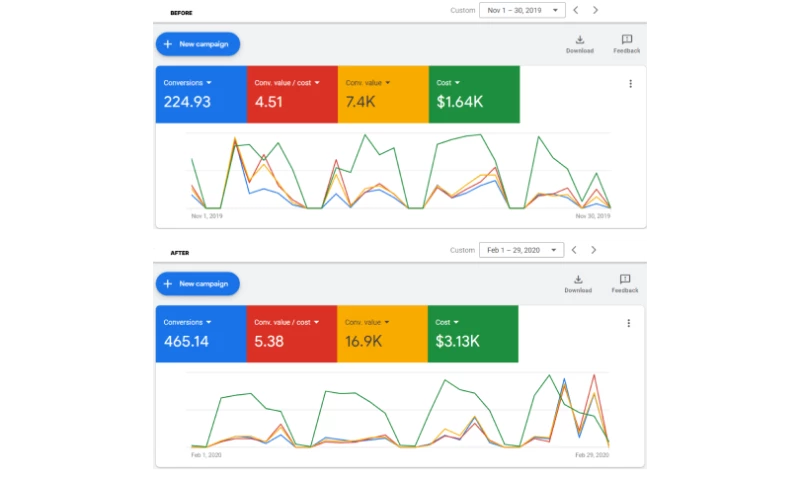Click the Download icon in the November 2019 panel
The width and height of the screenshot is (800, 480).
pyautogui.click(x=579, y=41)
